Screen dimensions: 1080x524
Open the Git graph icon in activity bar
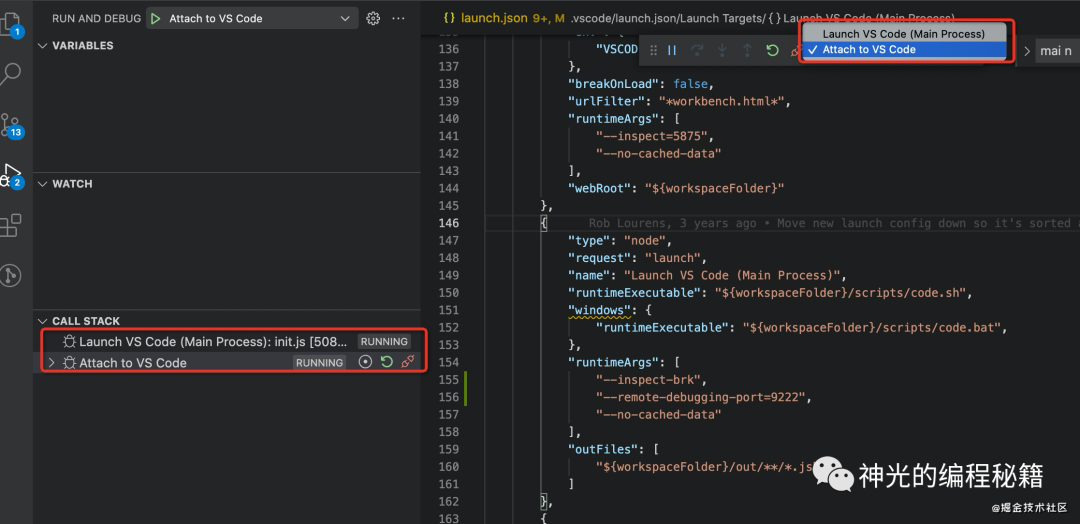click(11, 275)
